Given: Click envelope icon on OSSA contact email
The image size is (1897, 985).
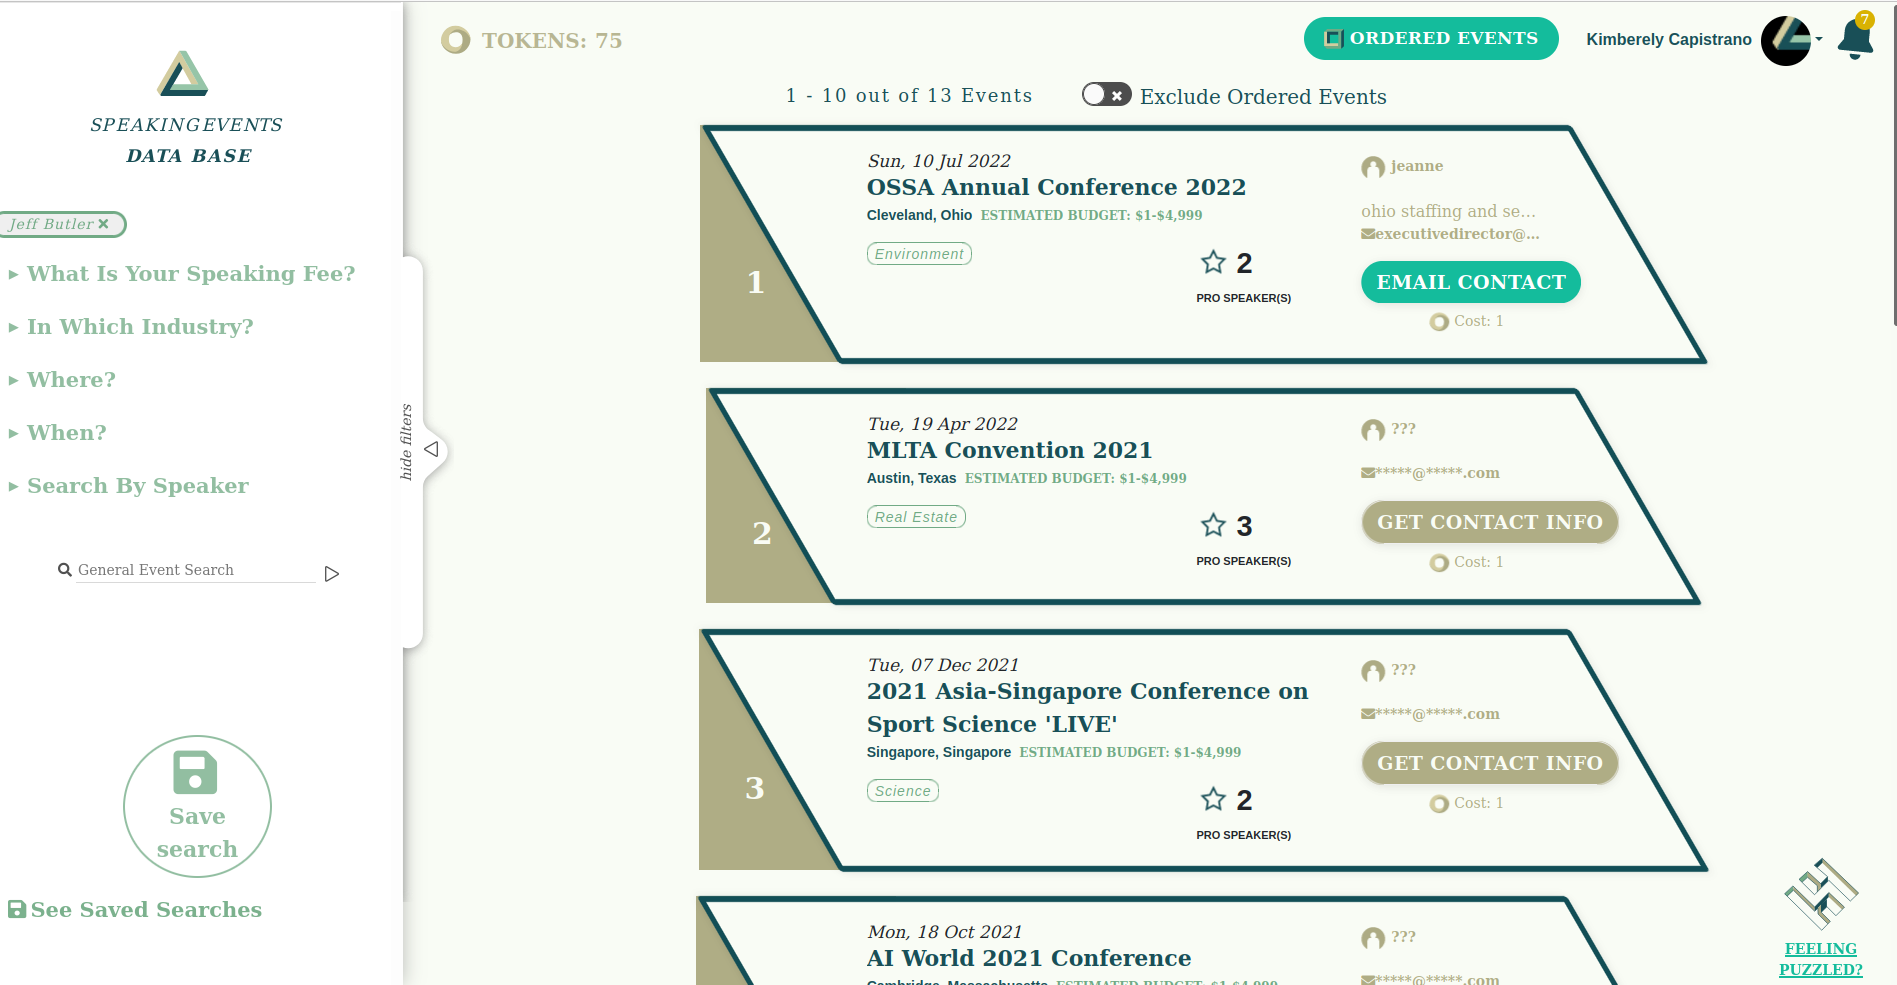Looking at the screenshot, I should click(1367, 234).
